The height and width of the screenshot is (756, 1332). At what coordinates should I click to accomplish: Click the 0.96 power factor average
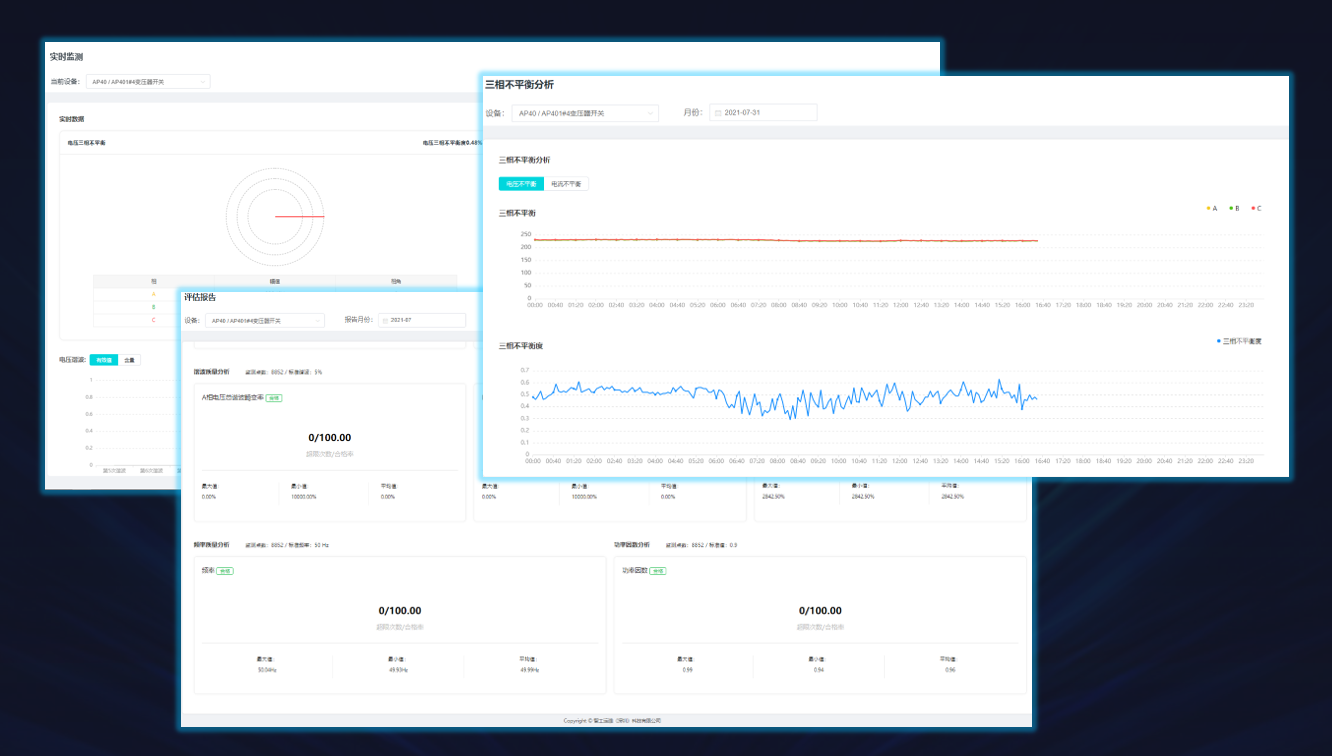coord(950,670)
